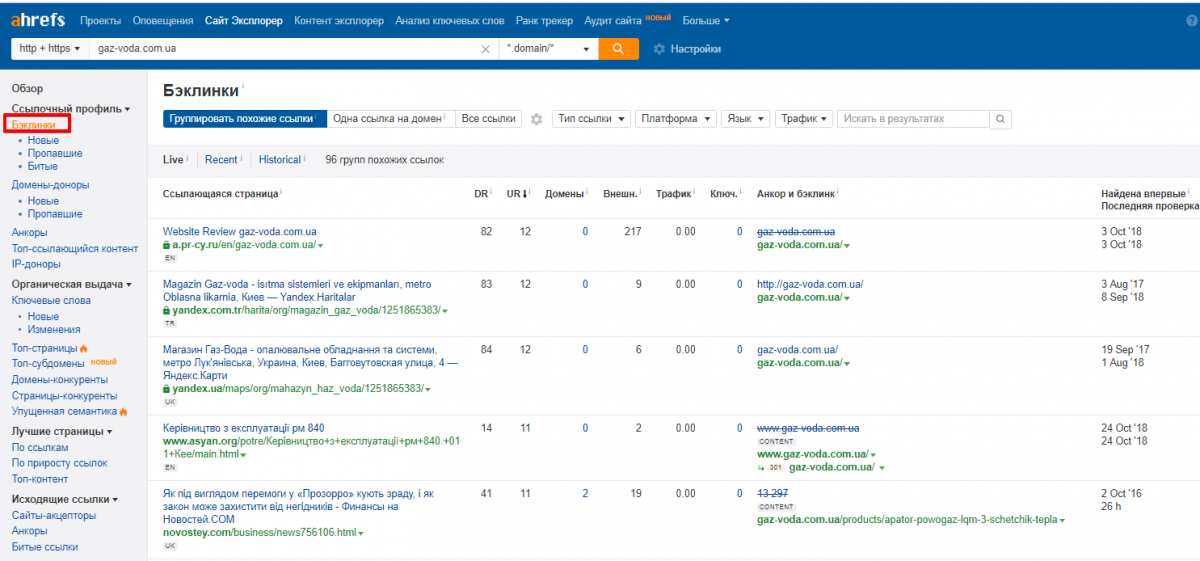
Task: Open Керівництво з експлуатації рм 840 link
Action: [x=243, y=428]
